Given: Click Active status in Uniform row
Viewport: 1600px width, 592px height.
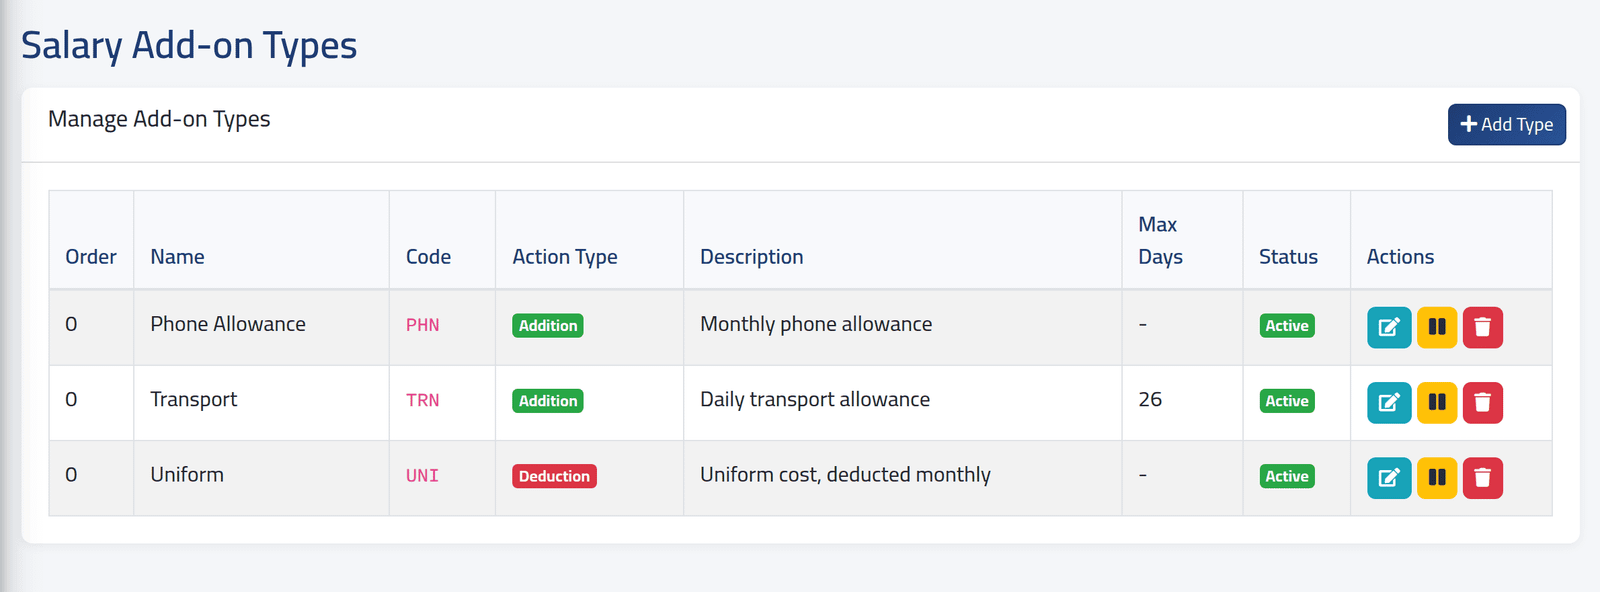Looking at the screenshot, I should click(x=1287, y=476).
